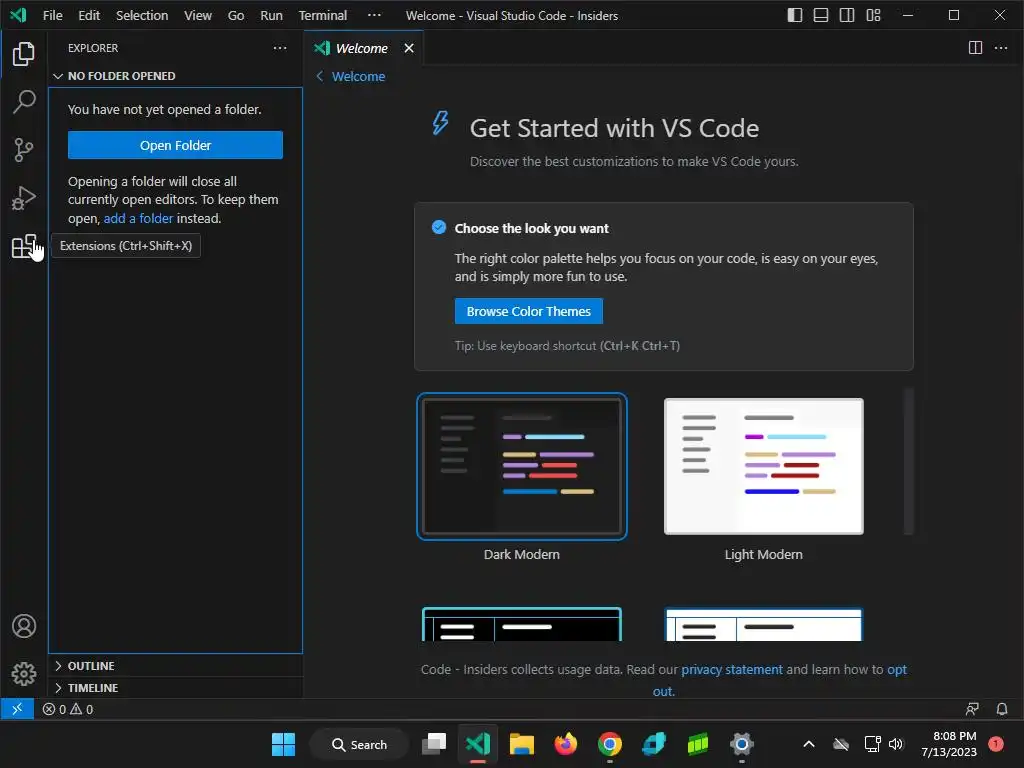Mark the 'Choose the look you want' step checkmark
This screenshot has height=768, width=1024.
439,227
